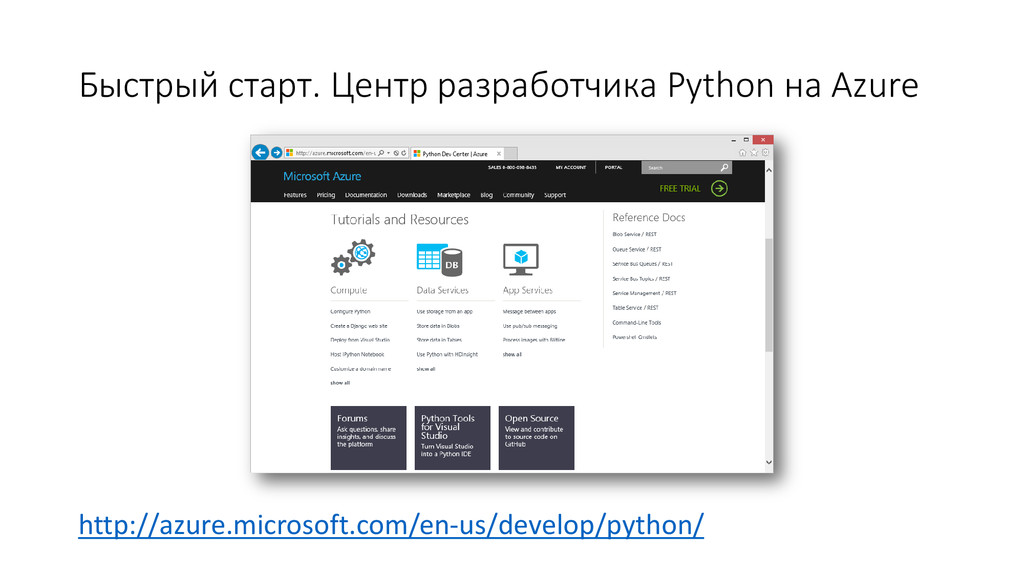
Task: Open Deploy from Visual Studio link
Action: [x=360, y=340]
